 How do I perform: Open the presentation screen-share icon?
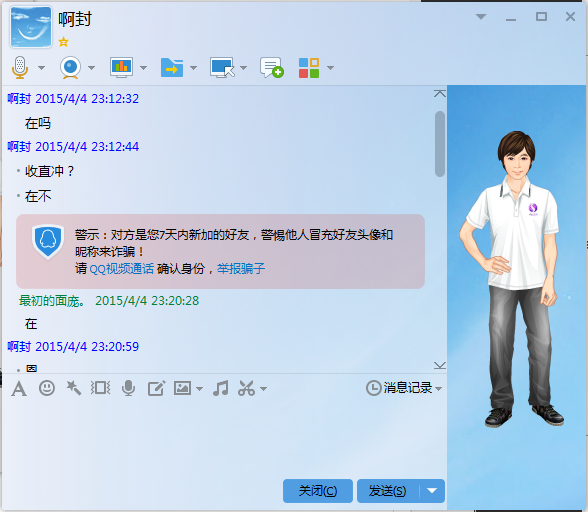[x=121, y=68]
